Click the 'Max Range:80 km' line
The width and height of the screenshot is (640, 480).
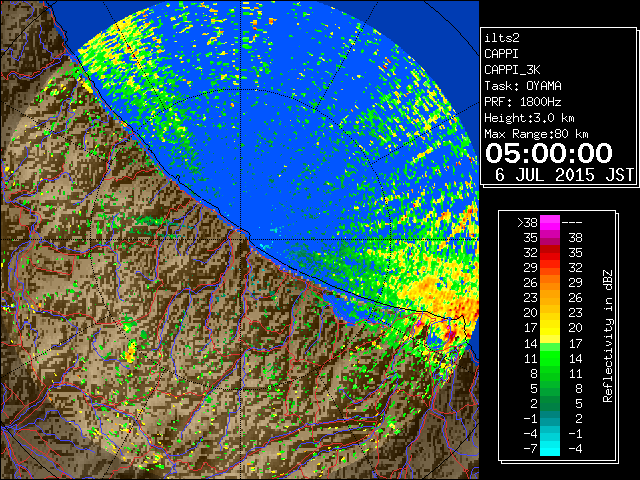click(x=536, y=134)
